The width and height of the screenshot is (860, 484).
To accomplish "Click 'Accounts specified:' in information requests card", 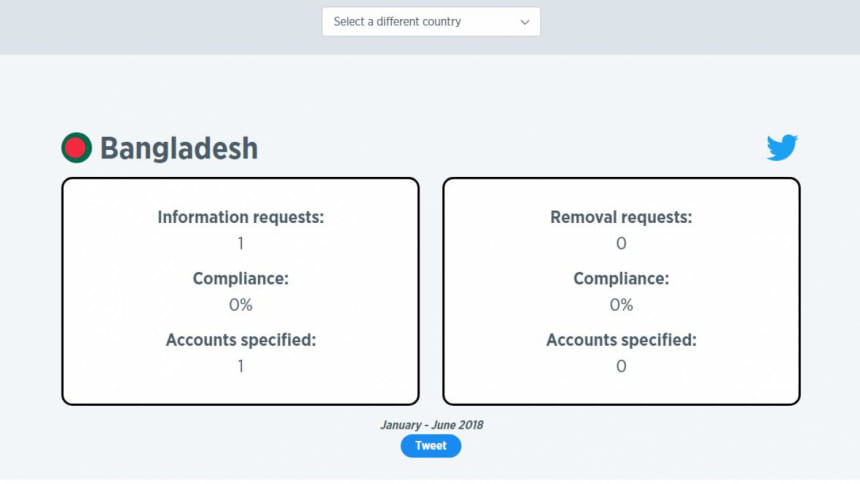I will (x=240, y=340).
